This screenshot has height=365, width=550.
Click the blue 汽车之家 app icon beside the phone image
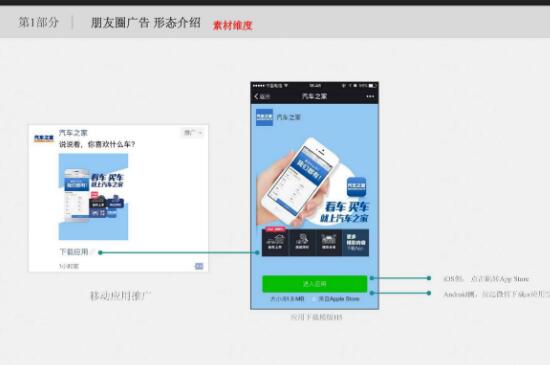(x=356, y=187)
